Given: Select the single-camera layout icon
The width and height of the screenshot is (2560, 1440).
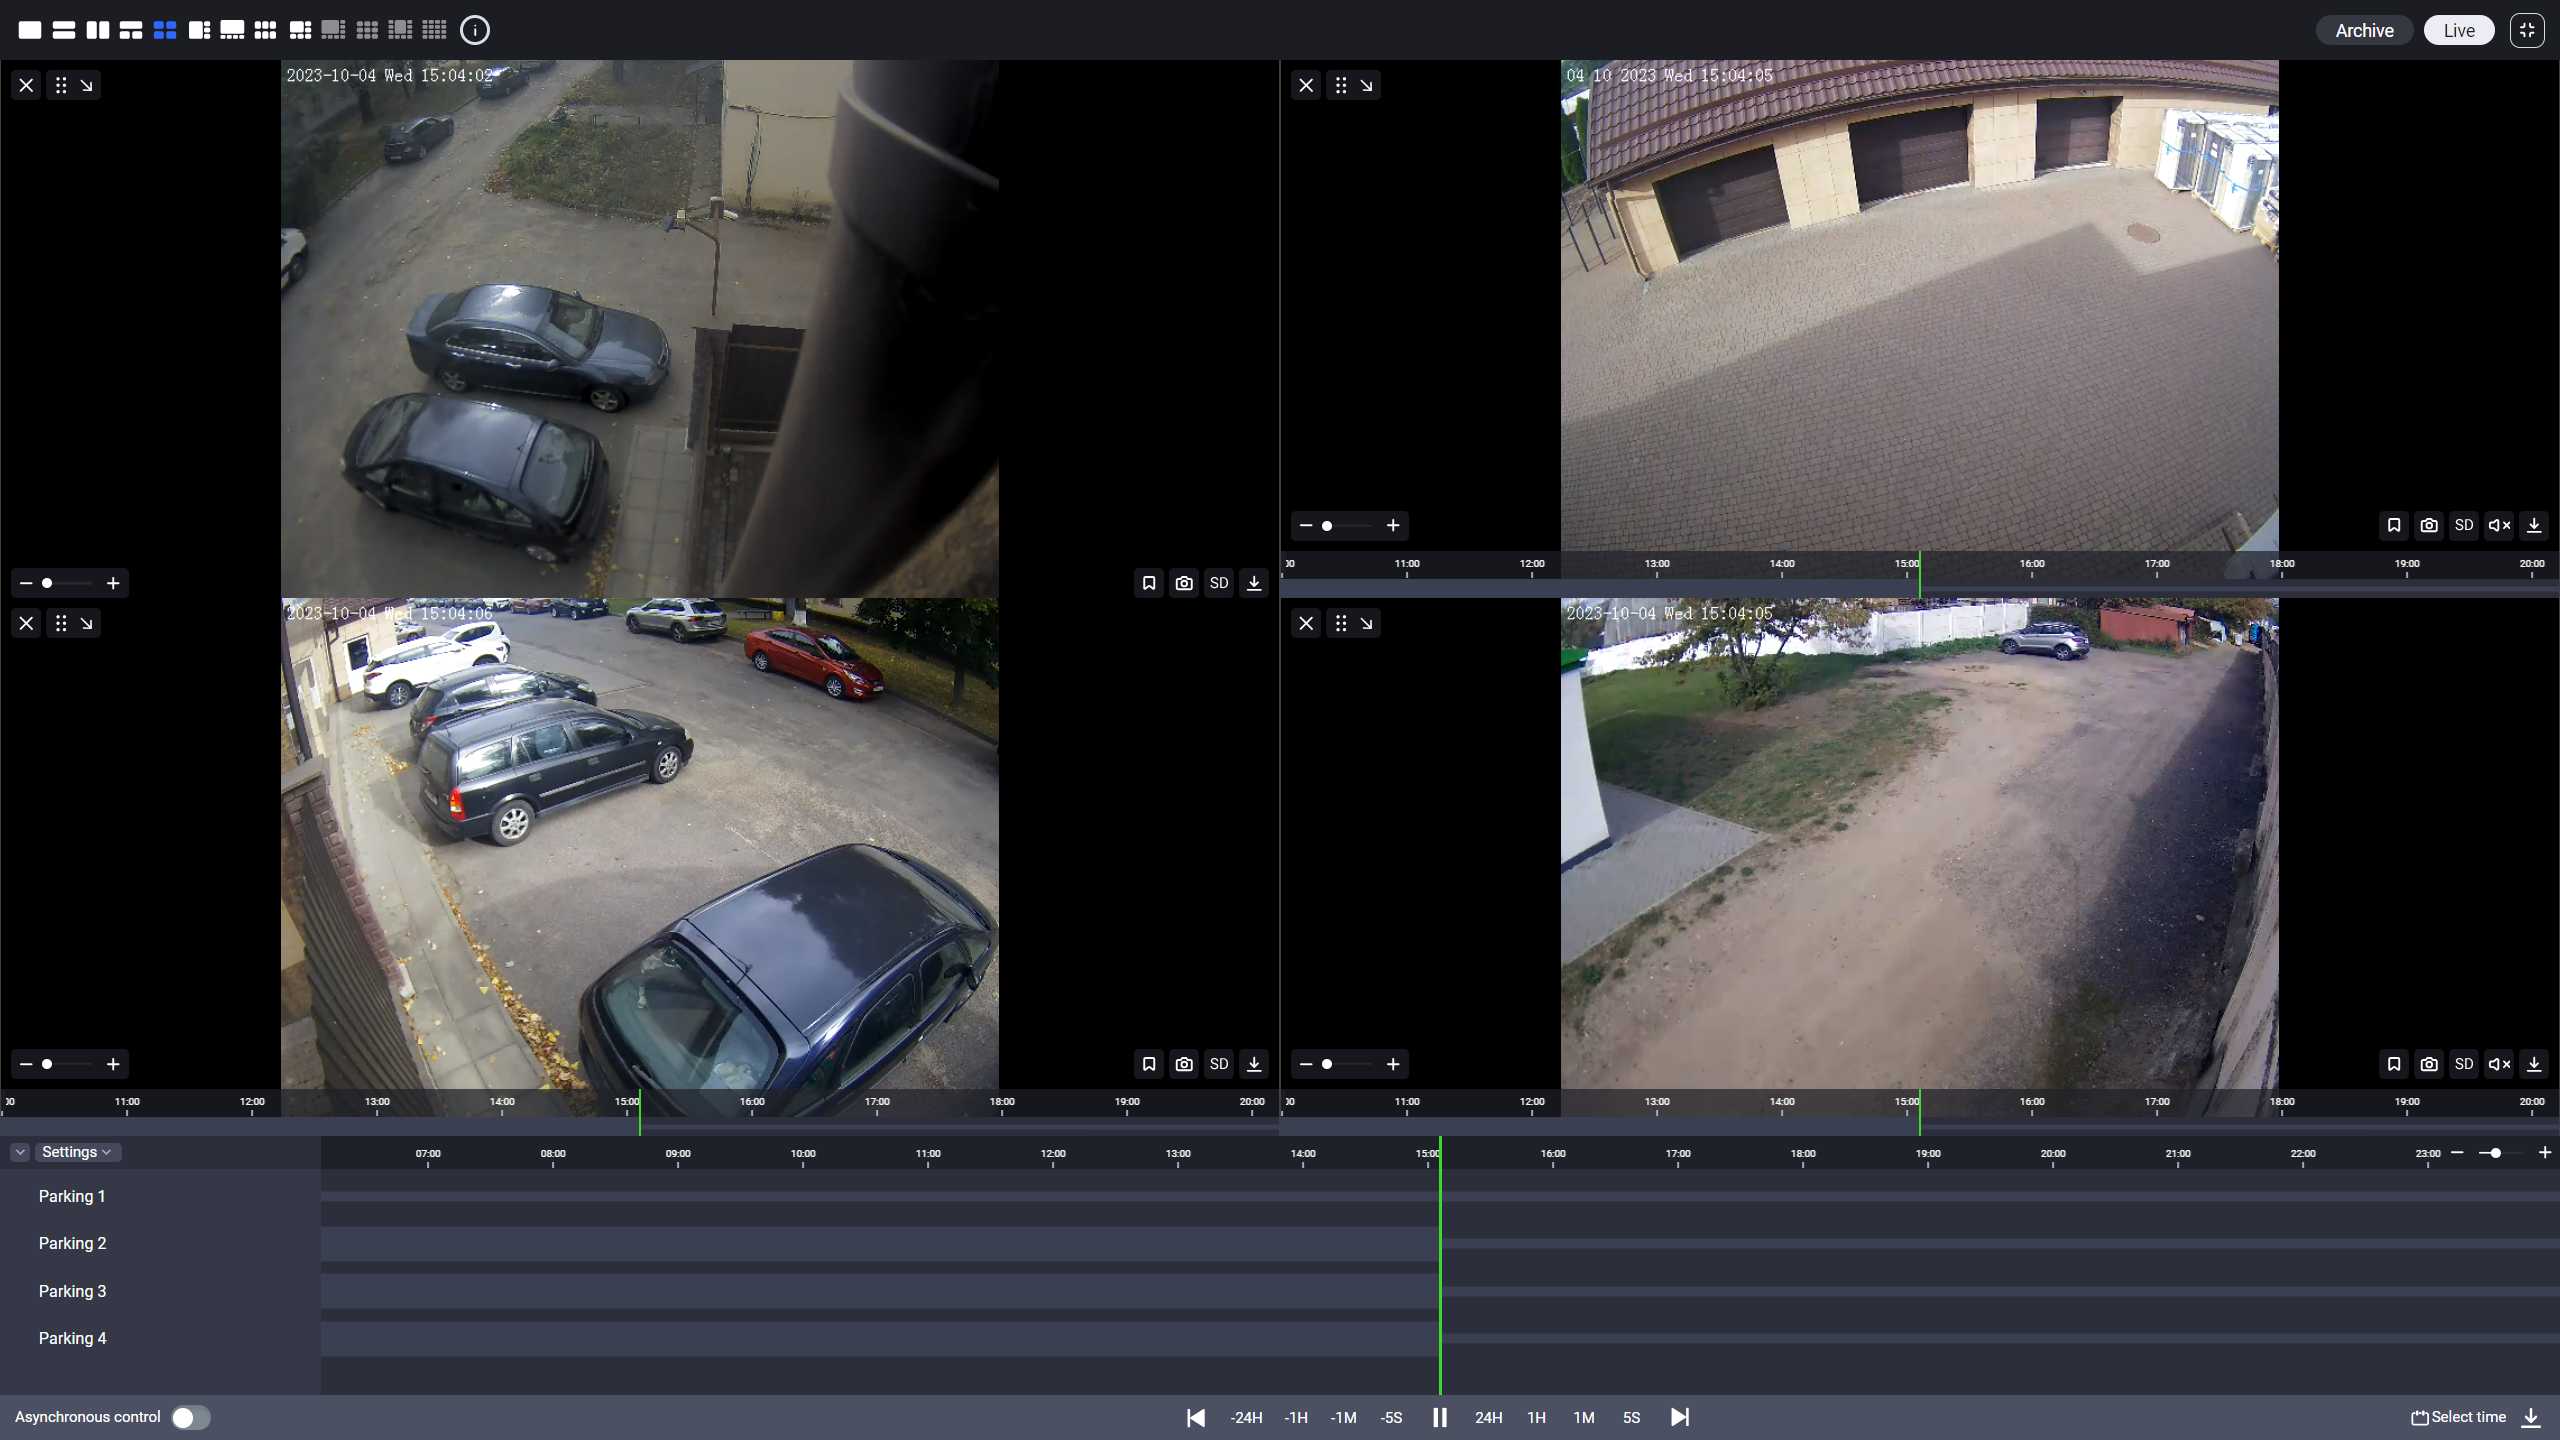Looking at the screenshot, I should (30, 30).
